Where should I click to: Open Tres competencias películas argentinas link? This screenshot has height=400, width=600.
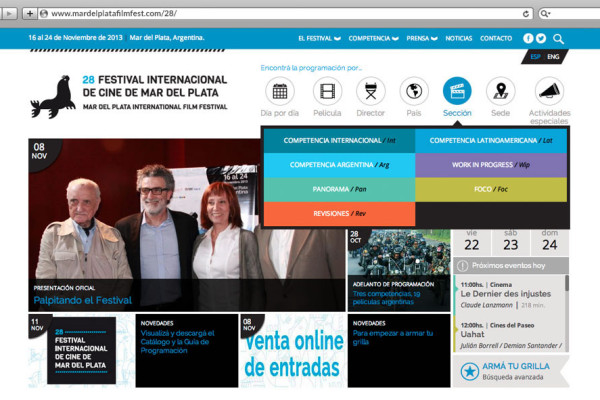click(386, 298)
